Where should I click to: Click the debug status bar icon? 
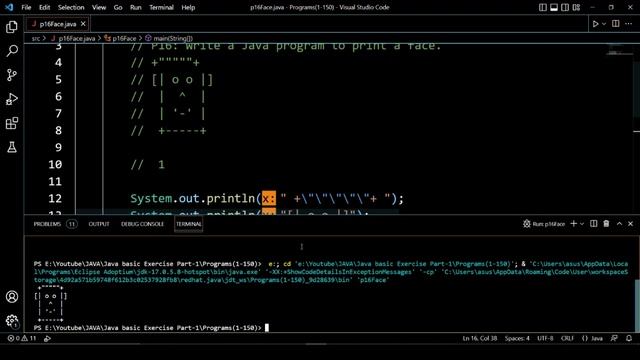47,338
